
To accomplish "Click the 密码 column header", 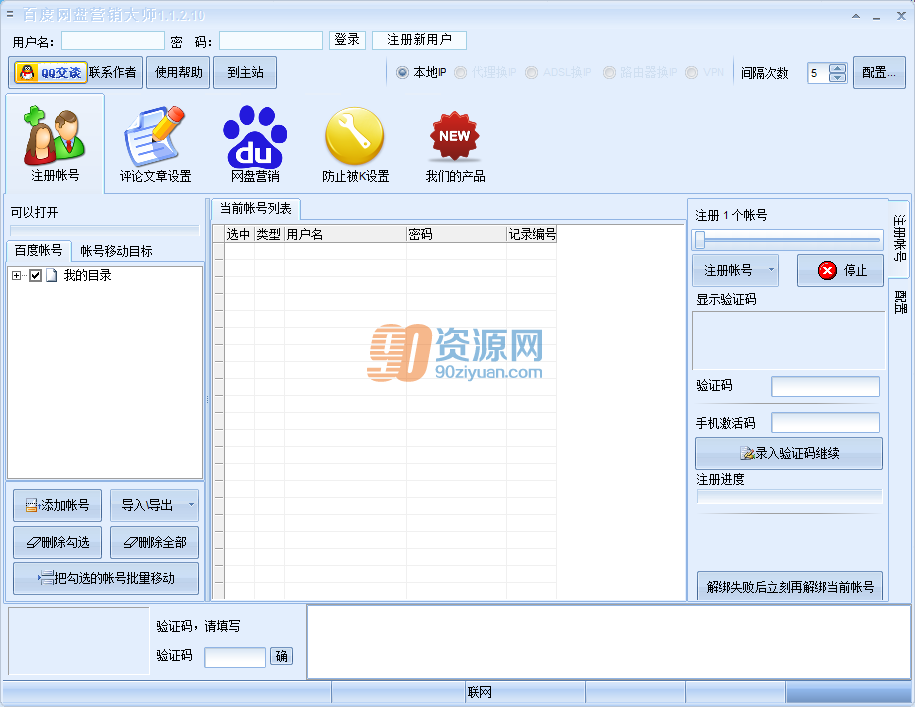I will (456, 234).
